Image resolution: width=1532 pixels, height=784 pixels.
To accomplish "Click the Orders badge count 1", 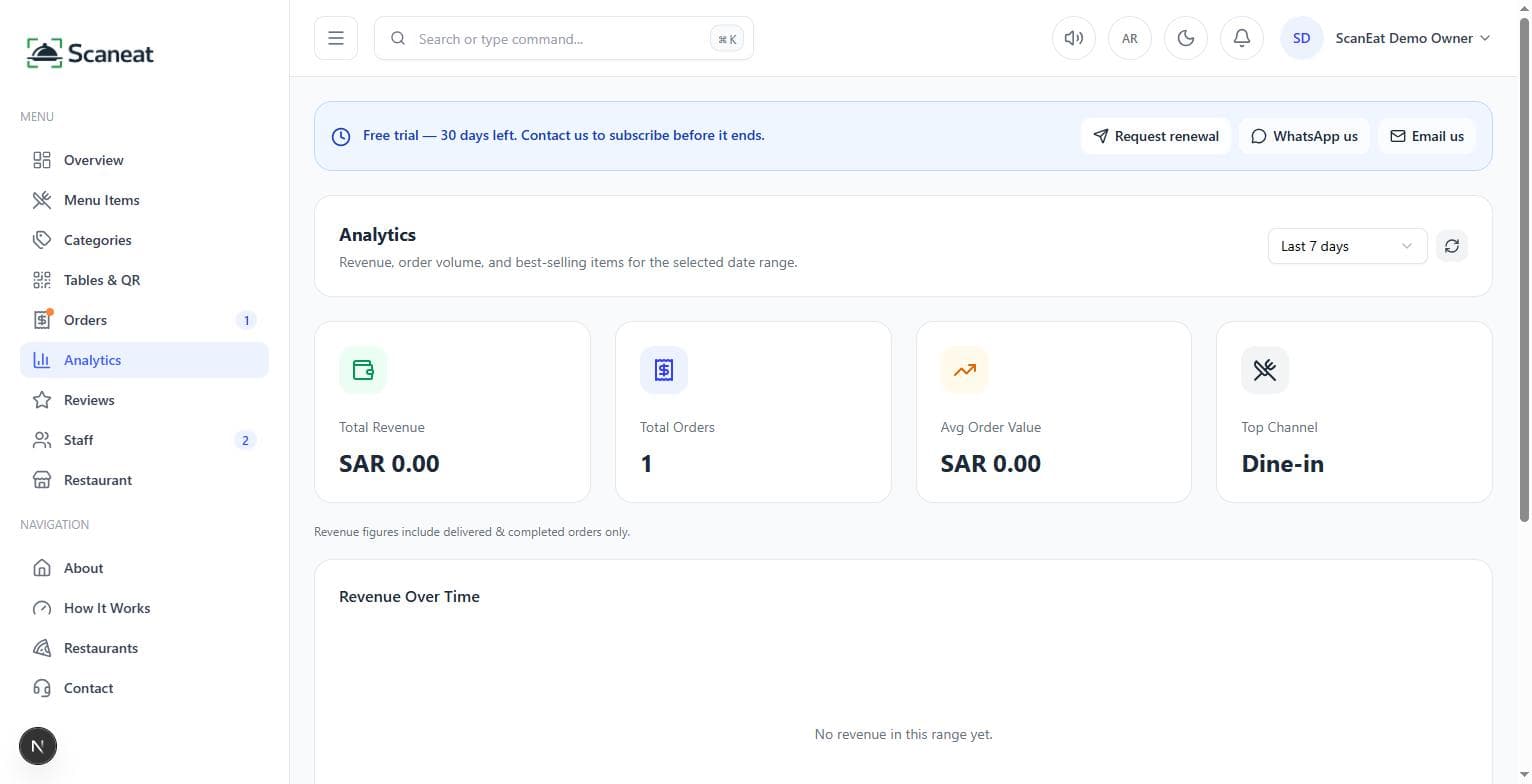I will coord(246,320).
